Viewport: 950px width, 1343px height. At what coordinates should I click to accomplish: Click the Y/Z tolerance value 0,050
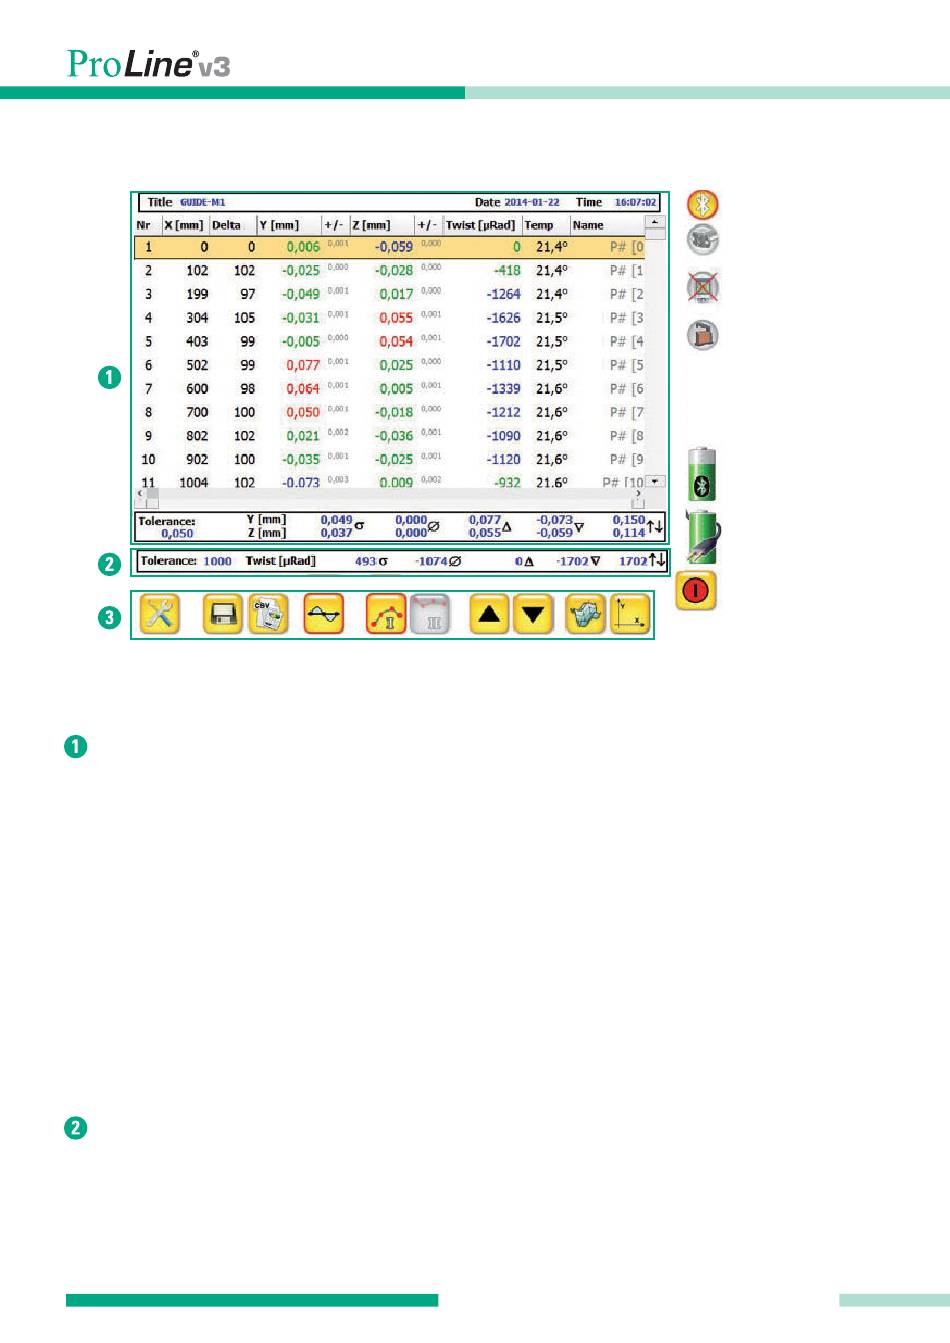[x=177, y=534]
